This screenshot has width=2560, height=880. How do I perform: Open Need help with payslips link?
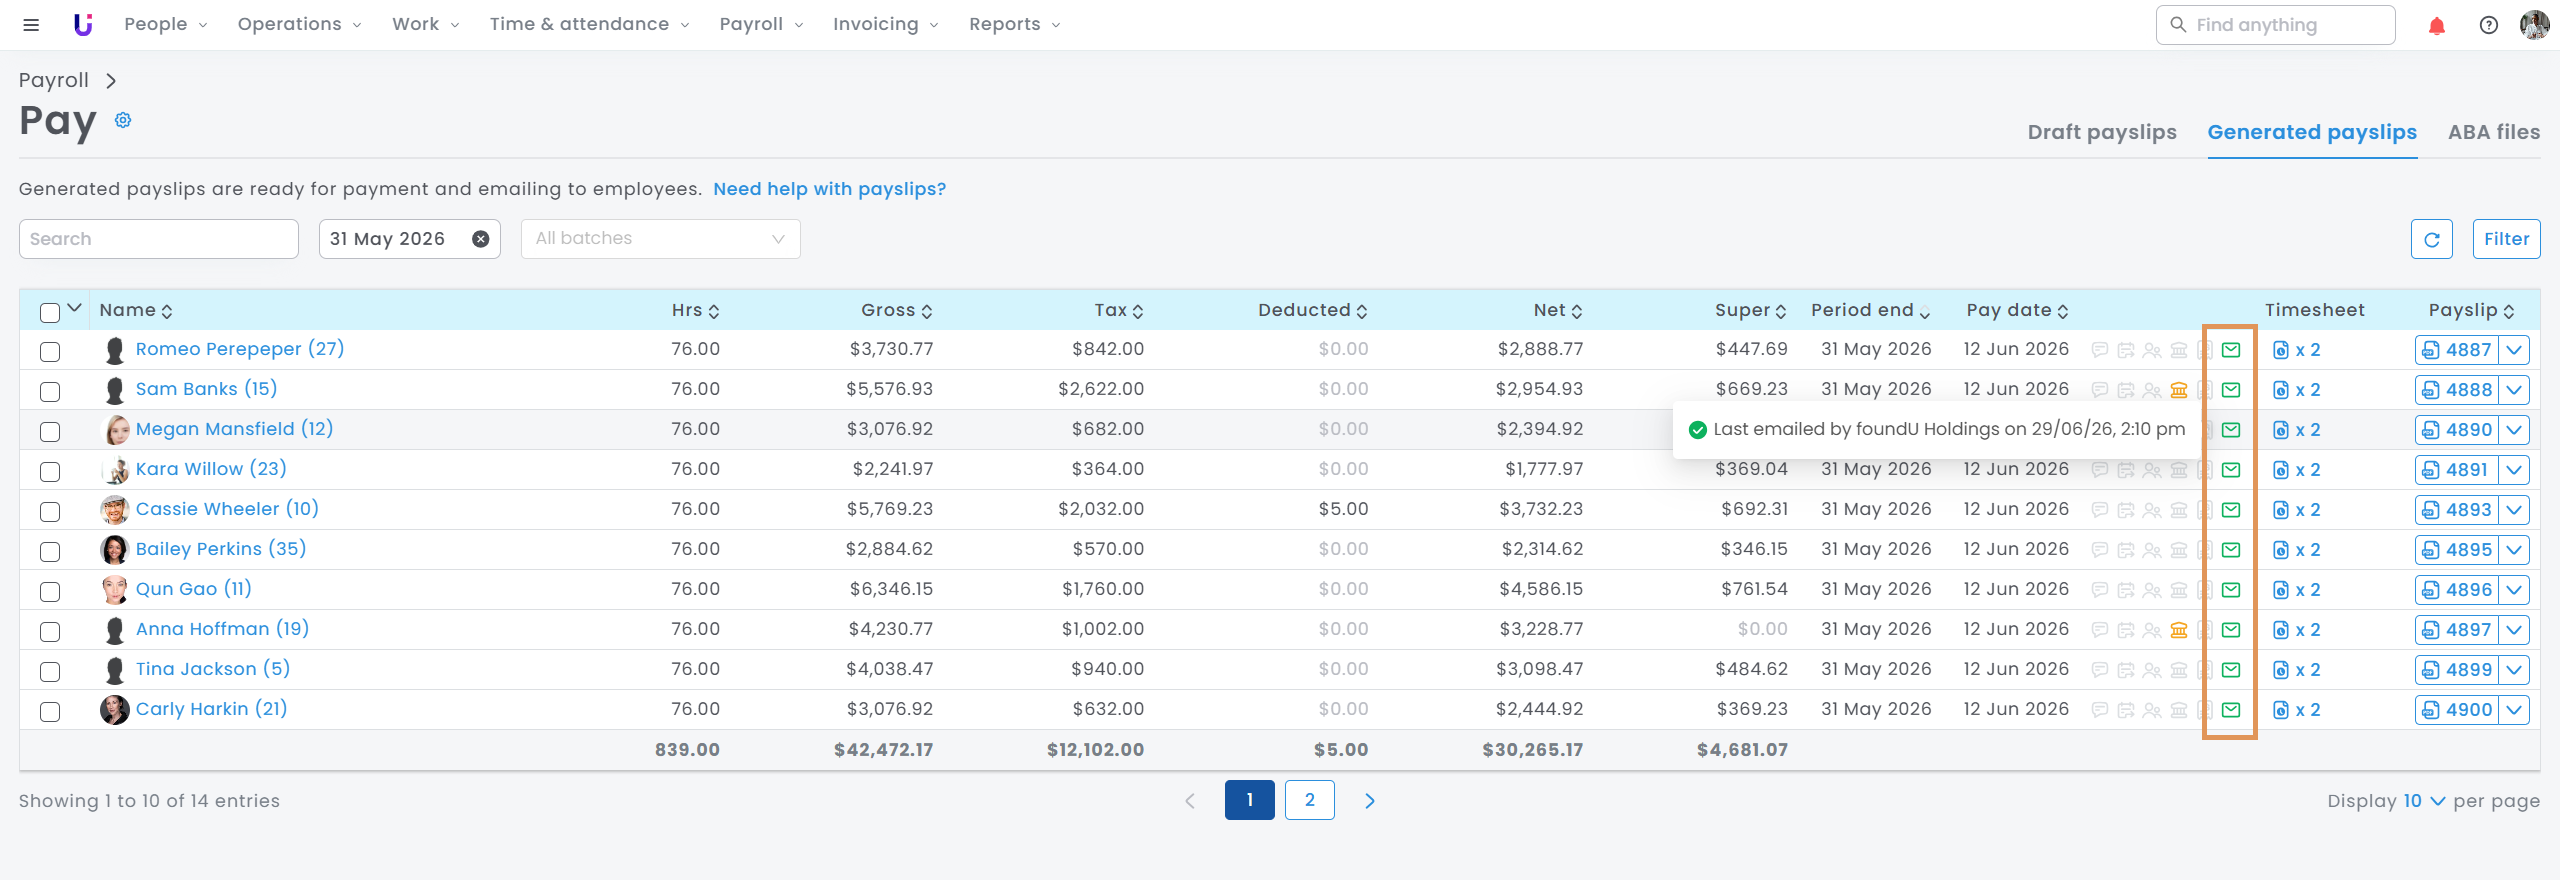829,189
